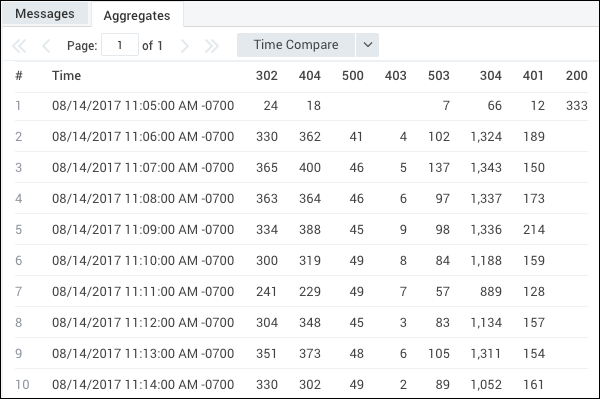This screenshot has width=600, height=399.
Task: Click the Time Compare button
Action: coord(296,45)
